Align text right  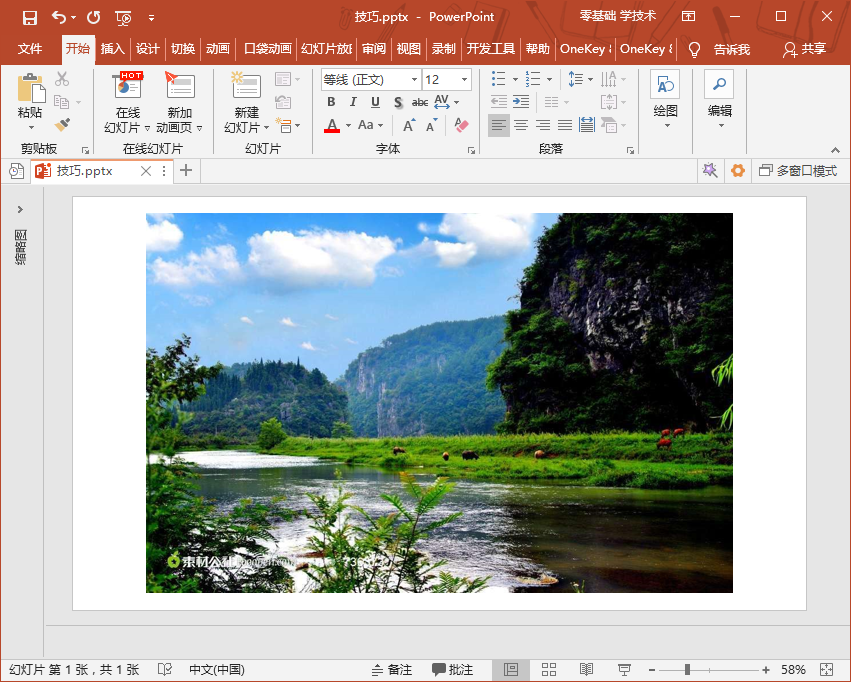click(543, 125)
